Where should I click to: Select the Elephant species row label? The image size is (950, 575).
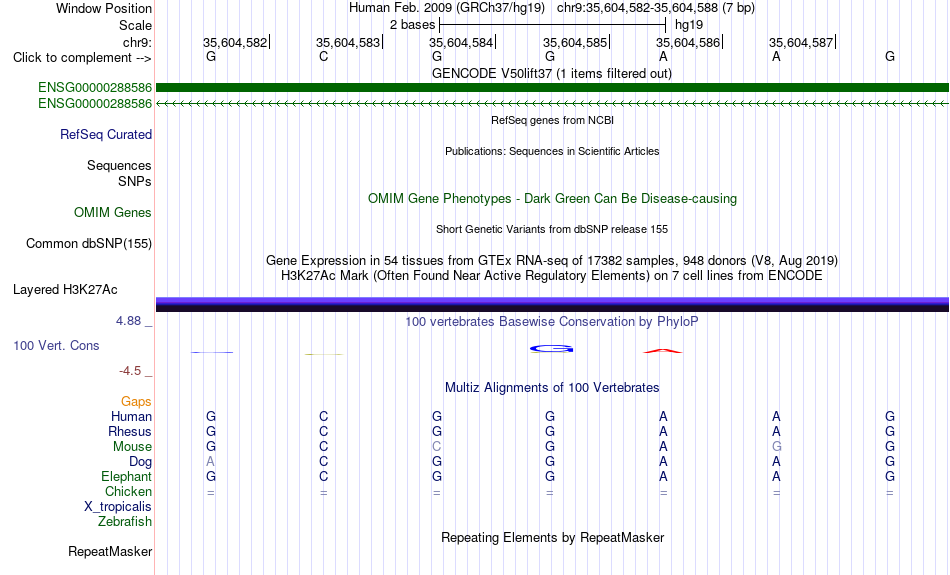(x=127, y=477)
